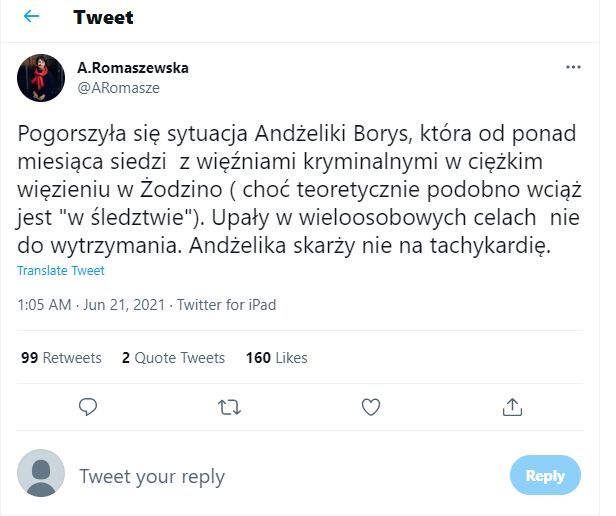Viewport: 616px width, 516px height.
Task: Click the Translate Tweet link
Action: 61,270
